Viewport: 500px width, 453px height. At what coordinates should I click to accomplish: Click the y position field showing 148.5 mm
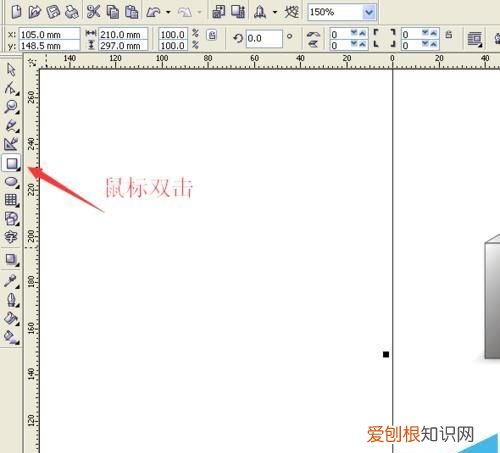click(x=49, y=45)
